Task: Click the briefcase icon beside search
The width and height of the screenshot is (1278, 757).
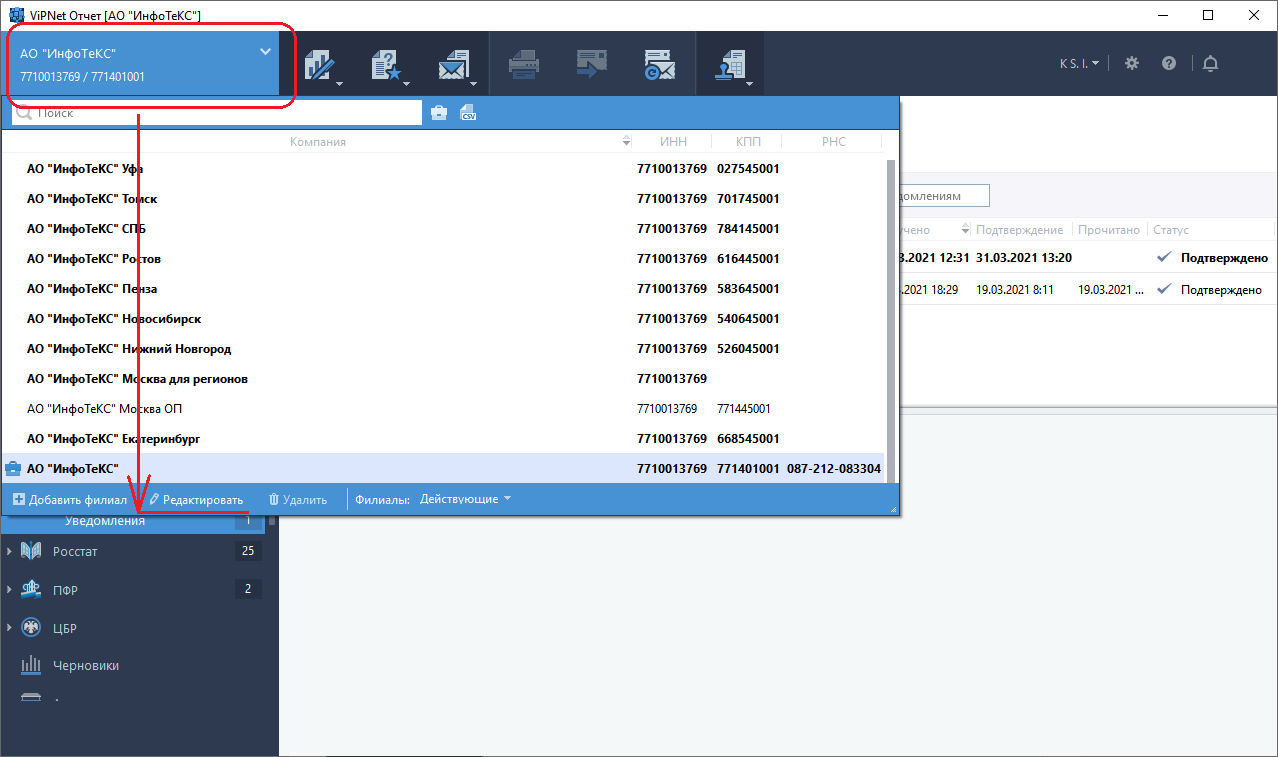Action: pos(439,113)
